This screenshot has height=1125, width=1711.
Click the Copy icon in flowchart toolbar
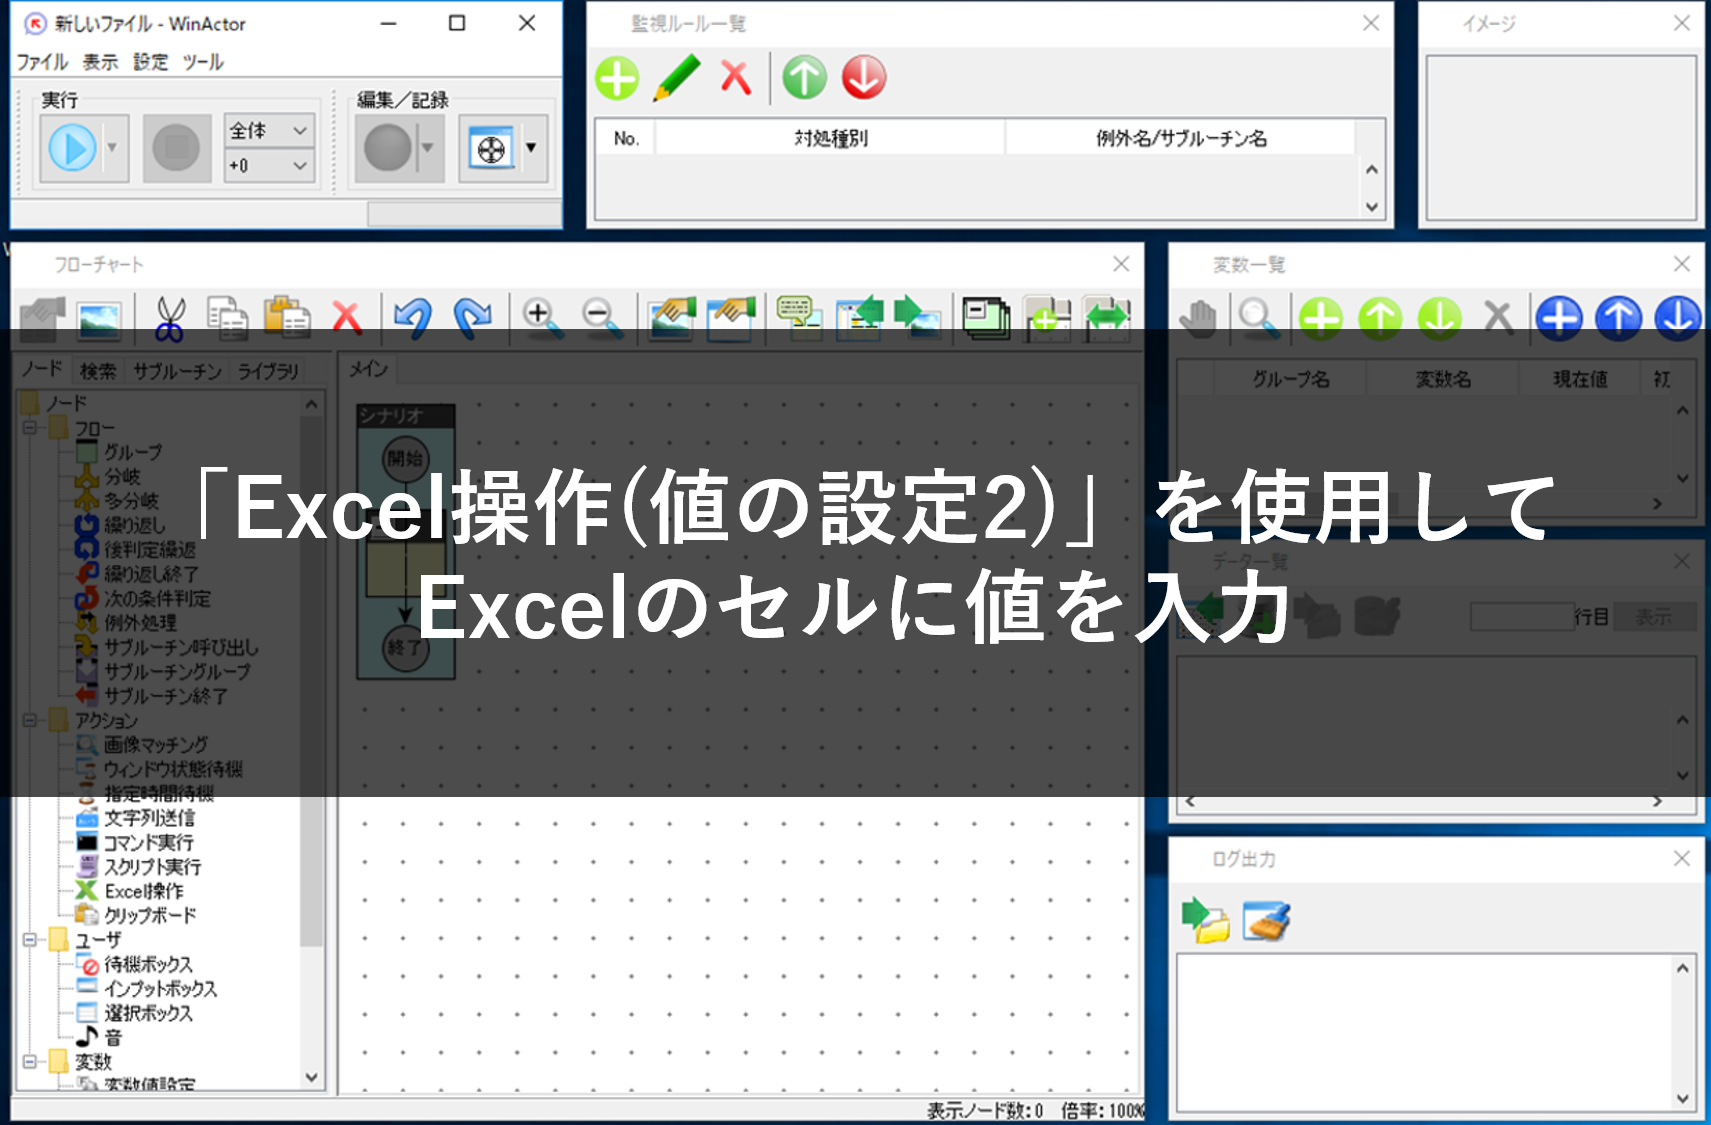click(229, 317)
